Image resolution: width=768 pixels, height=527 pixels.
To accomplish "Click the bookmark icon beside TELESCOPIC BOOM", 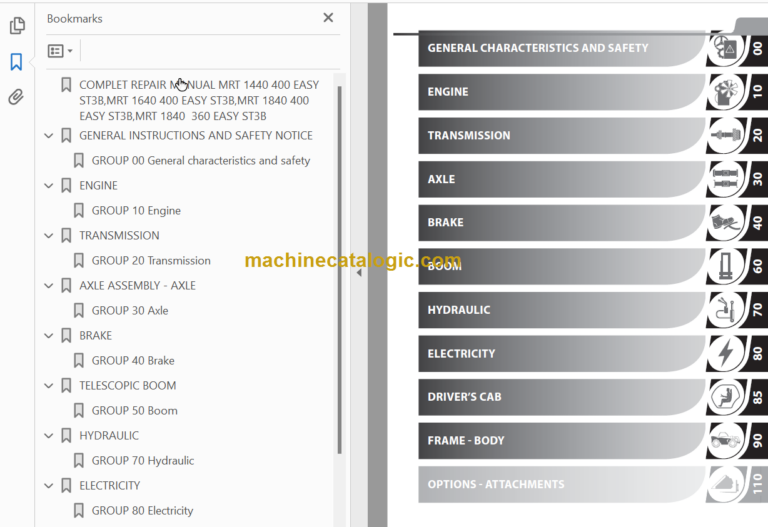I will pyautogui.click(x=66, y=385).
